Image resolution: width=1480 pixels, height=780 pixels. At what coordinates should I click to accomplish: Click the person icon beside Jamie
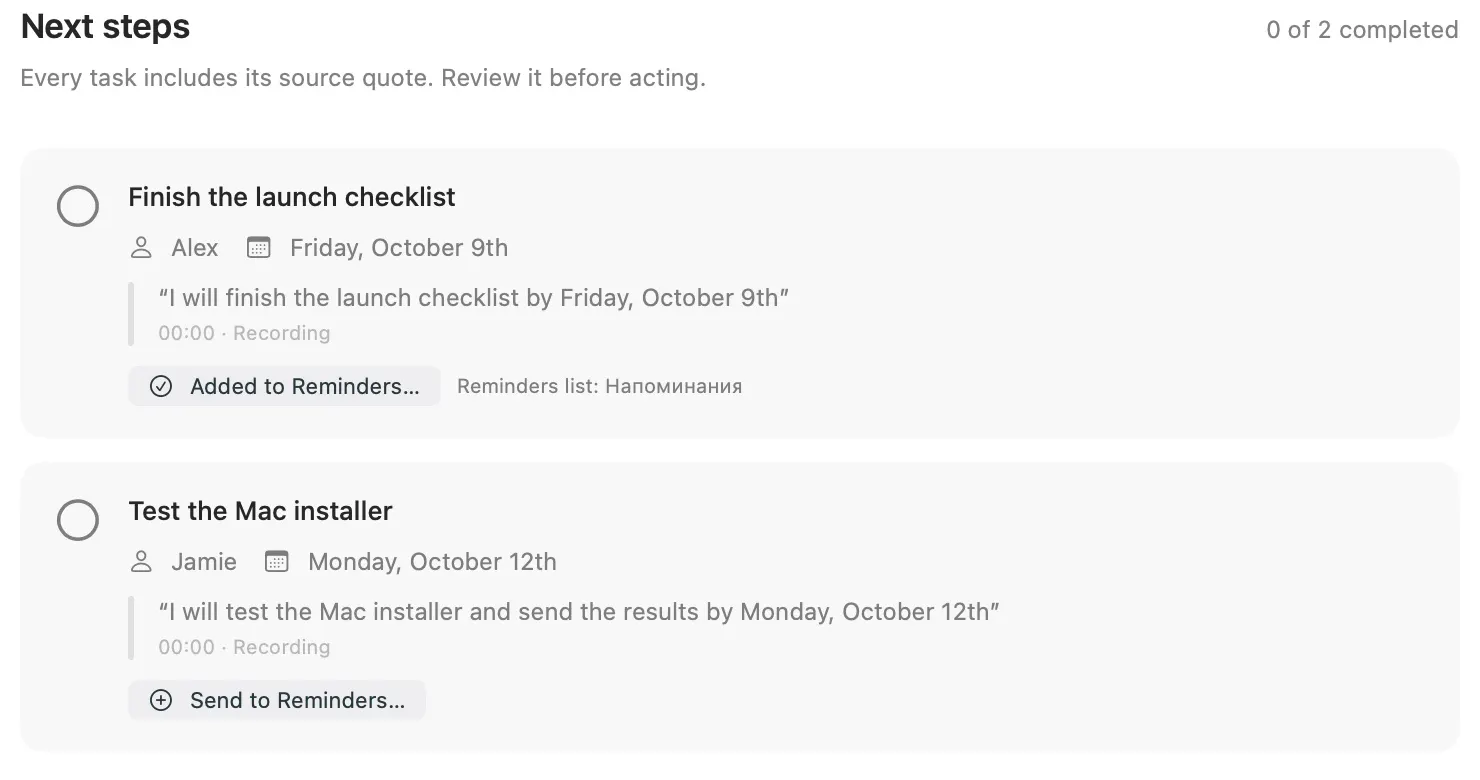tap(142, 562)
